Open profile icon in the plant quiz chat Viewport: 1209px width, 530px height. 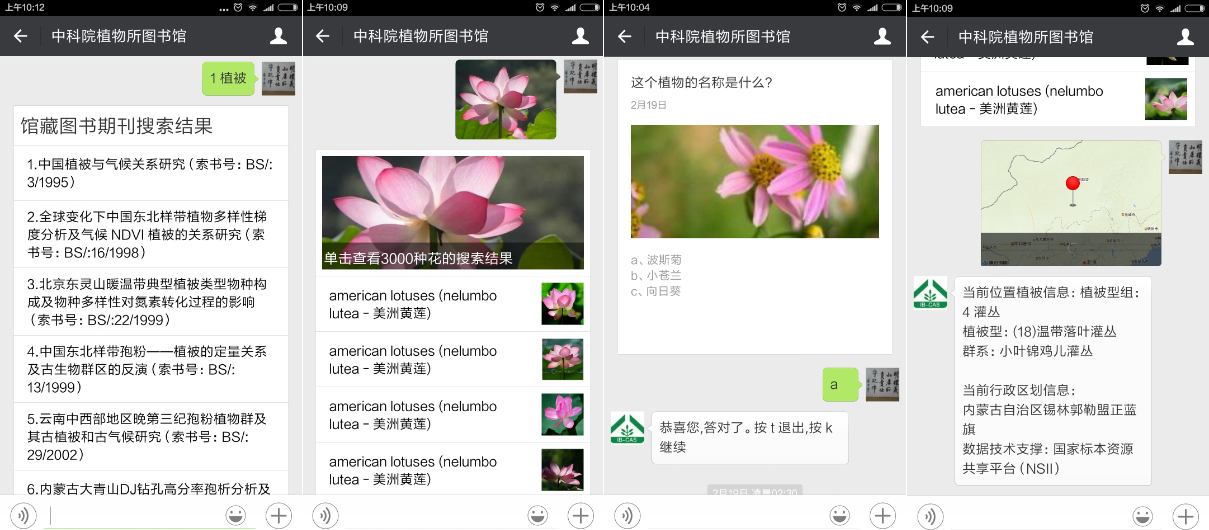pos(882,37)
